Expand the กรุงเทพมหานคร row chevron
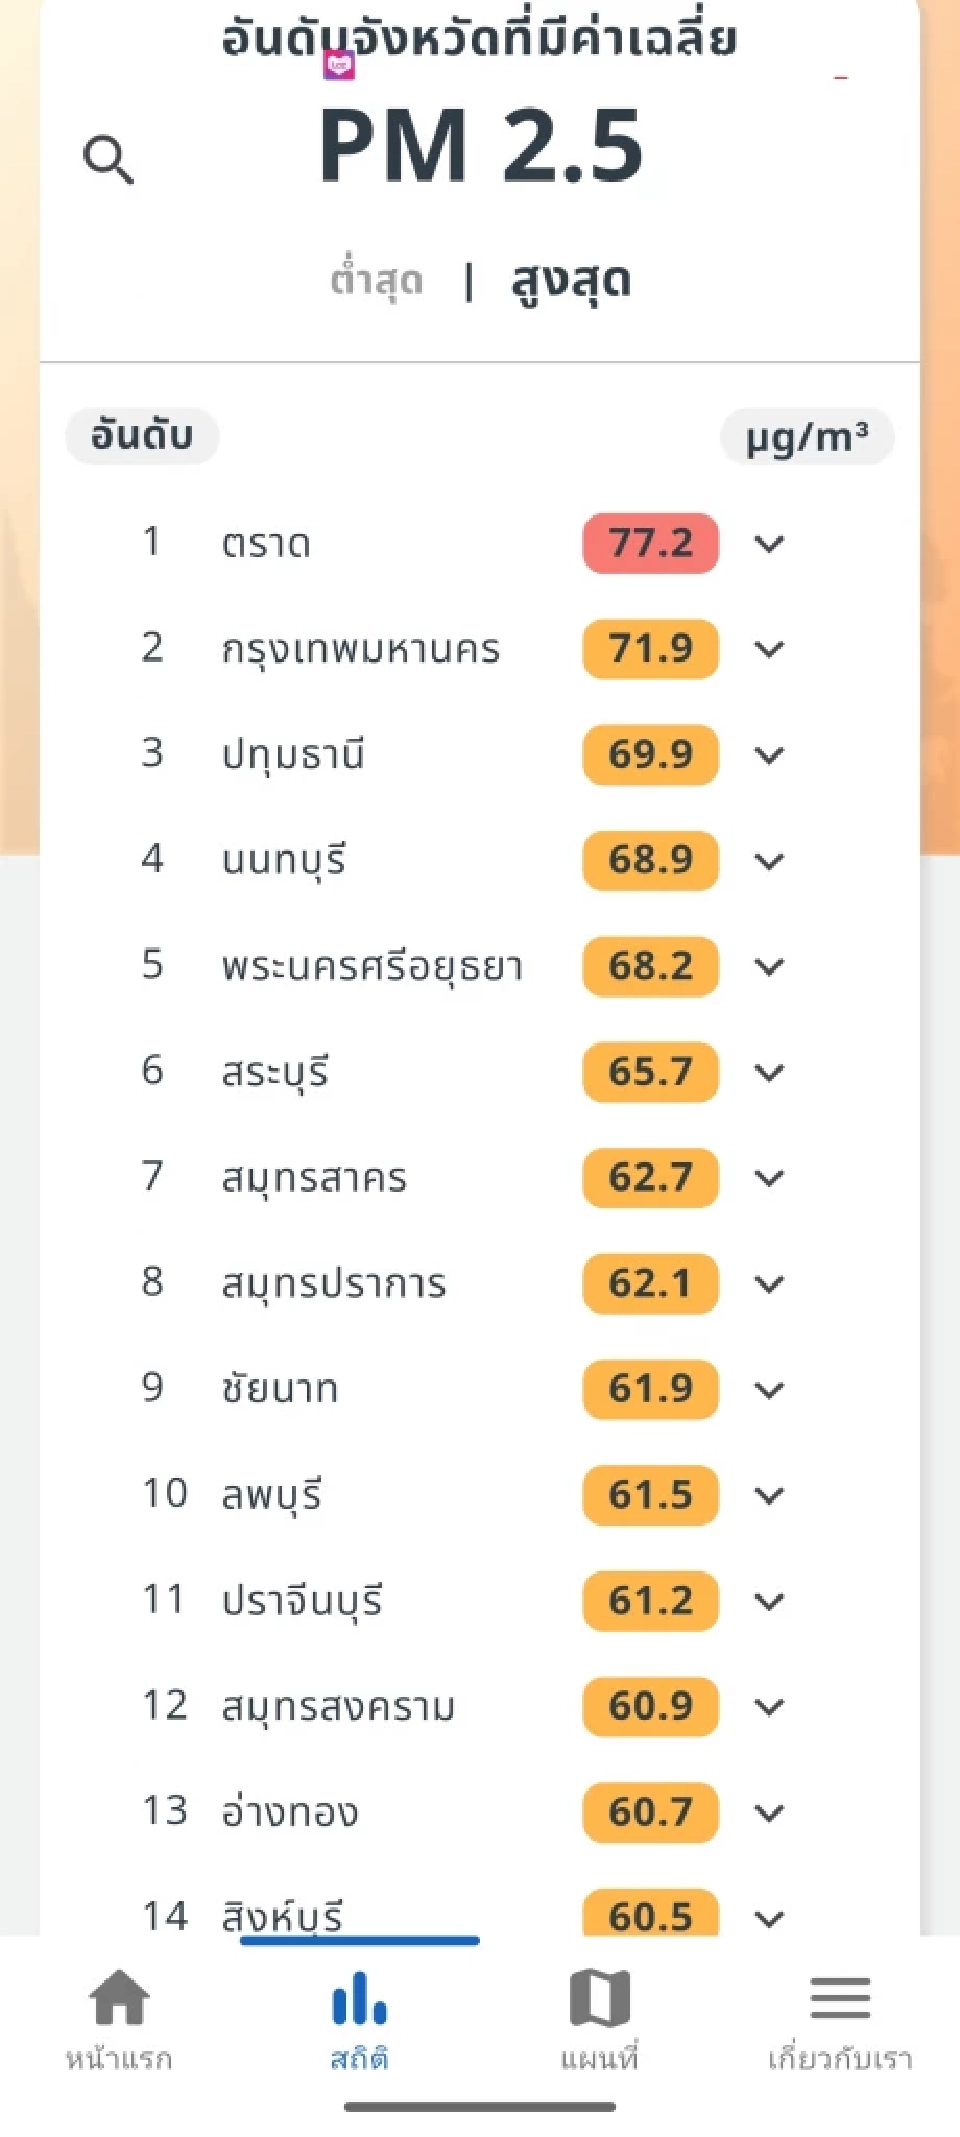The height and width of the screenshot is (2137, 960). (x=769, y=650)
